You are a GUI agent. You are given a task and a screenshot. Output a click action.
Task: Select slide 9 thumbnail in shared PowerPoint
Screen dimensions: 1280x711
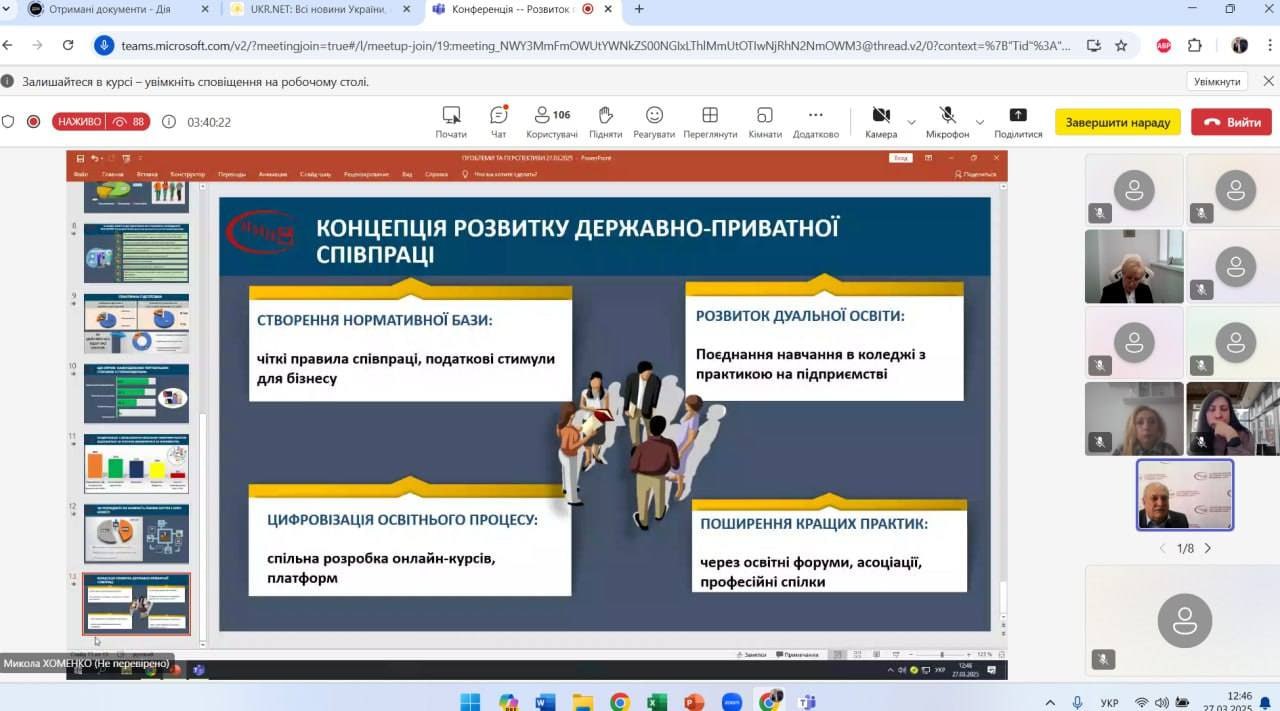tap(136, 323)
